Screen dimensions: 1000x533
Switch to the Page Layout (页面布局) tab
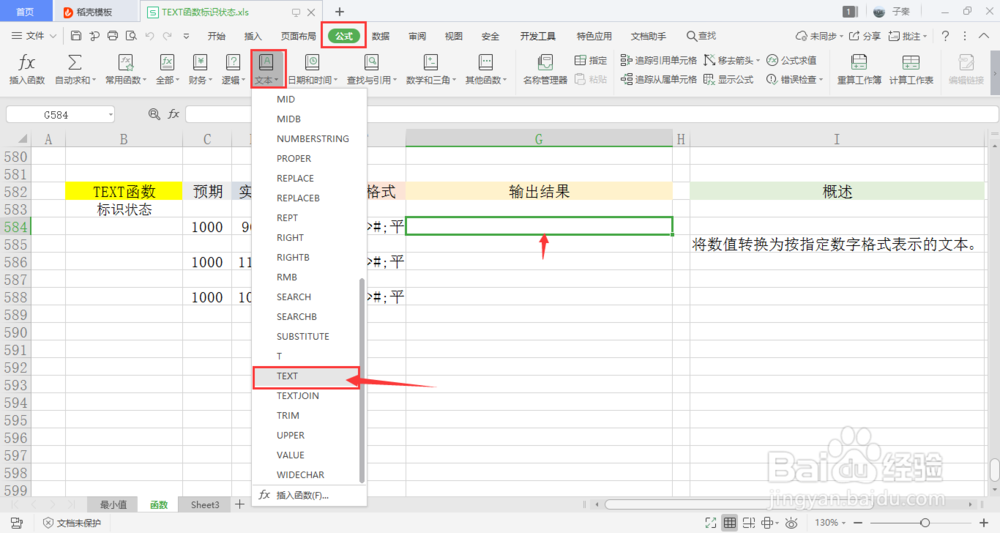(x=298, y=36)
